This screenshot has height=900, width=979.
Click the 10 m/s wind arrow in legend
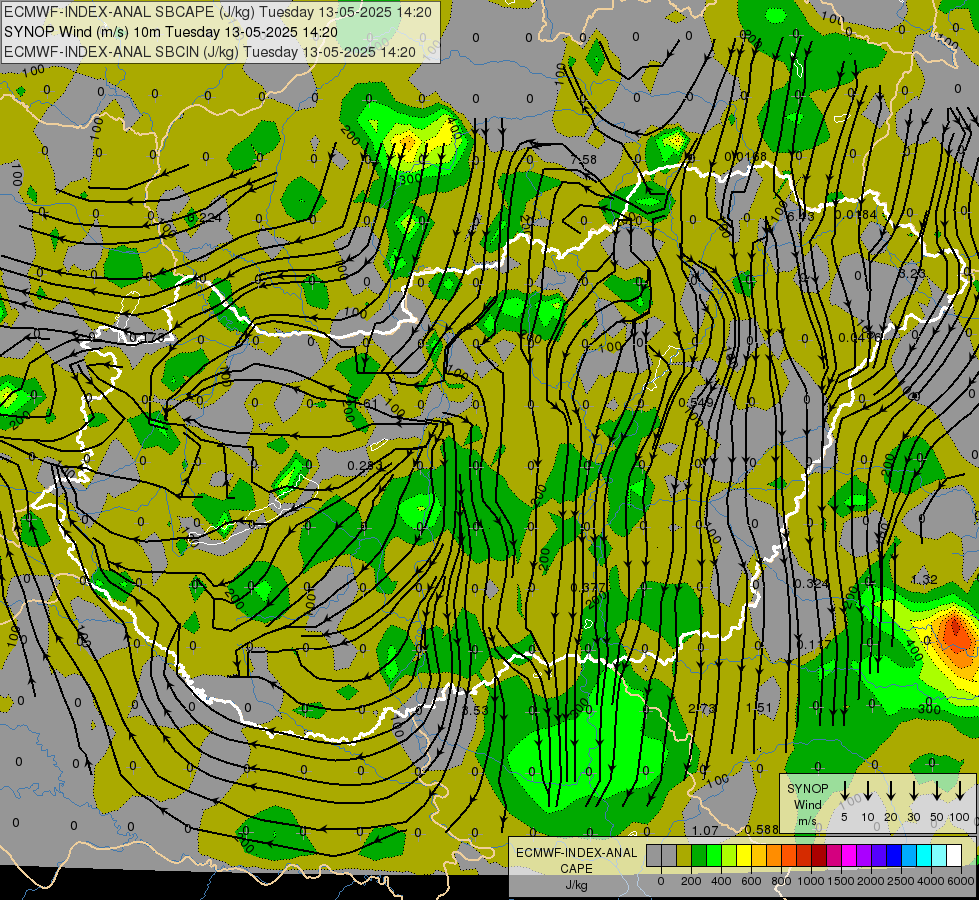pos(868,790)
